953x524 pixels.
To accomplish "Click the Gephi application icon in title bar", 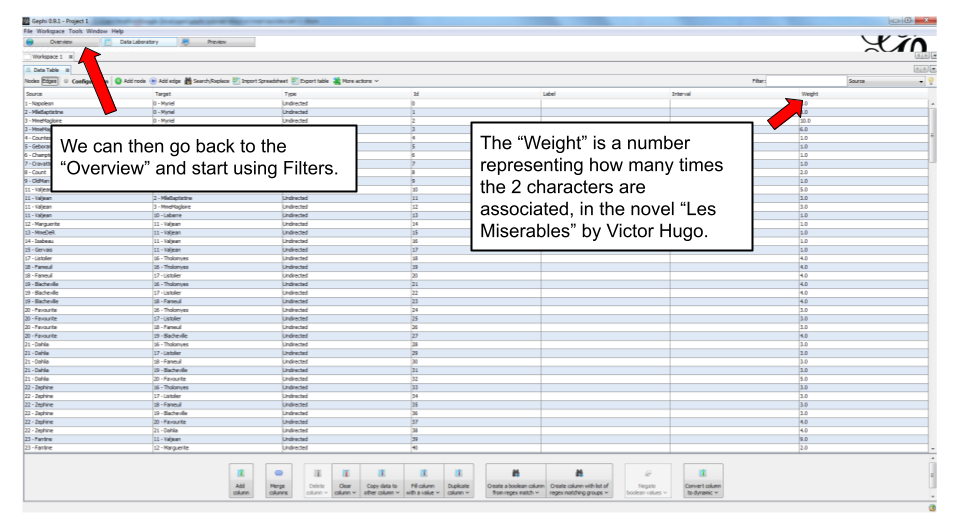I will click(x=27, y=21).
